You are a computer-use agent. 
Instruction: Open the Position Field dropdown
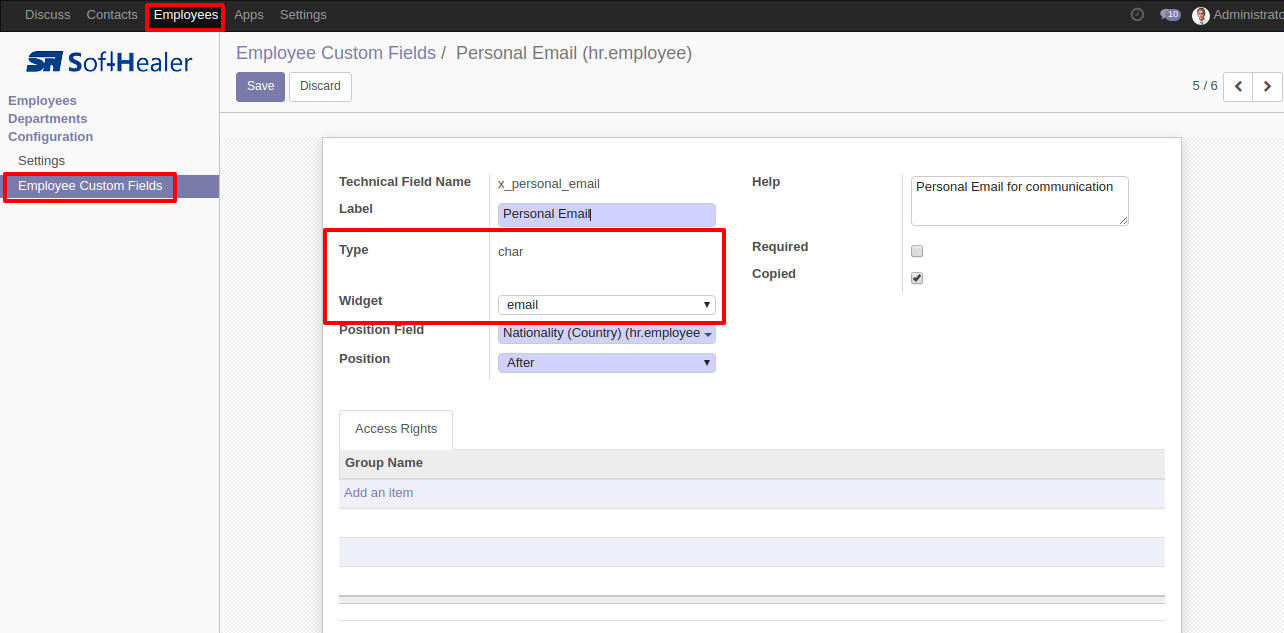[x=607, y=333]
